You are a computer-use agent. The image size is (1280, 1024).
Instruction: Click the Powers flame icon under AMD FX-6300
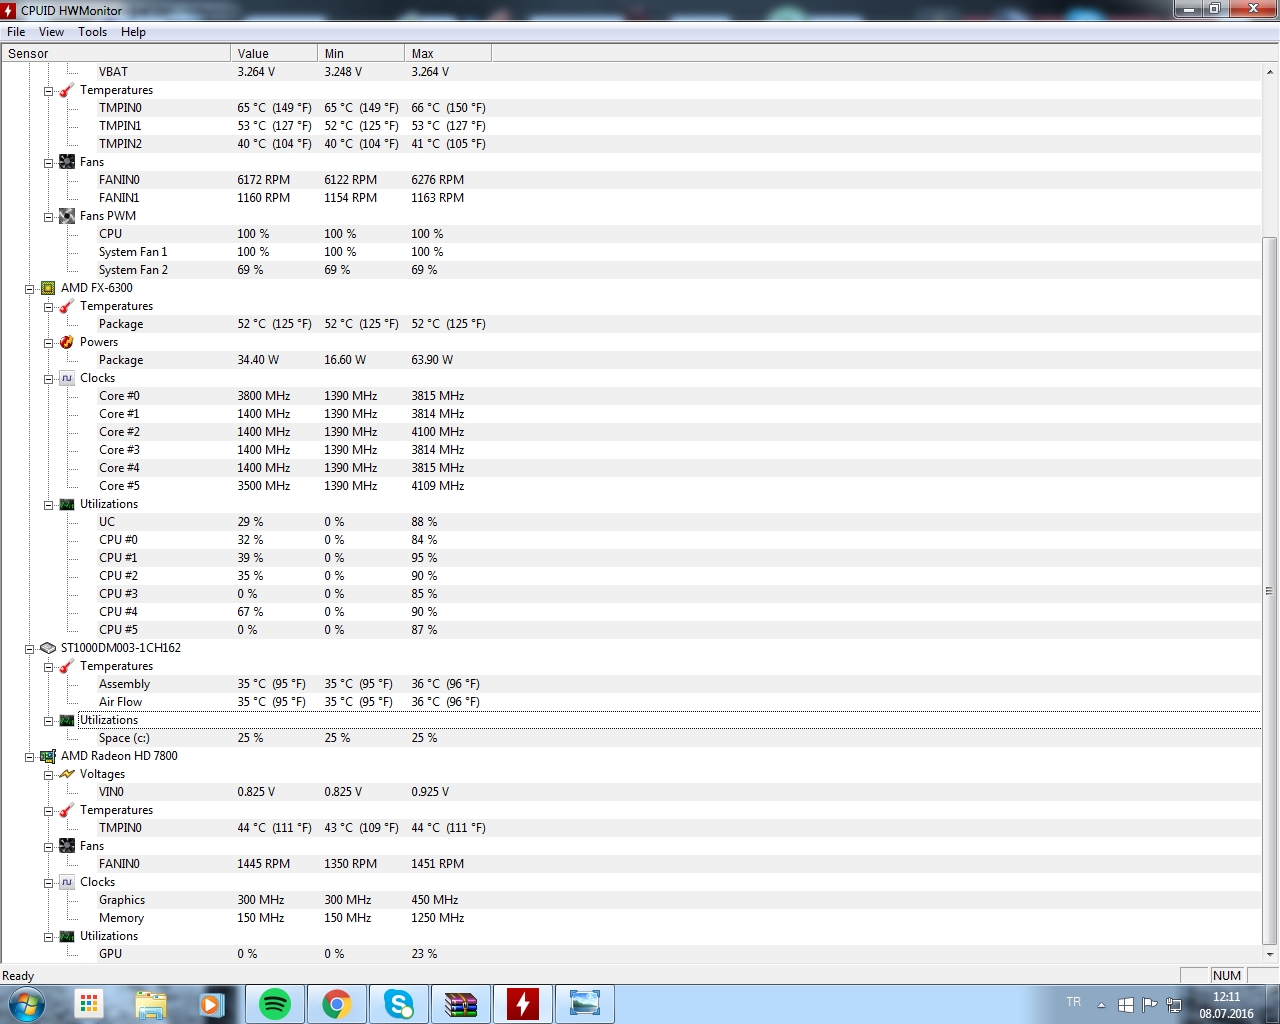tap(67, 342)
